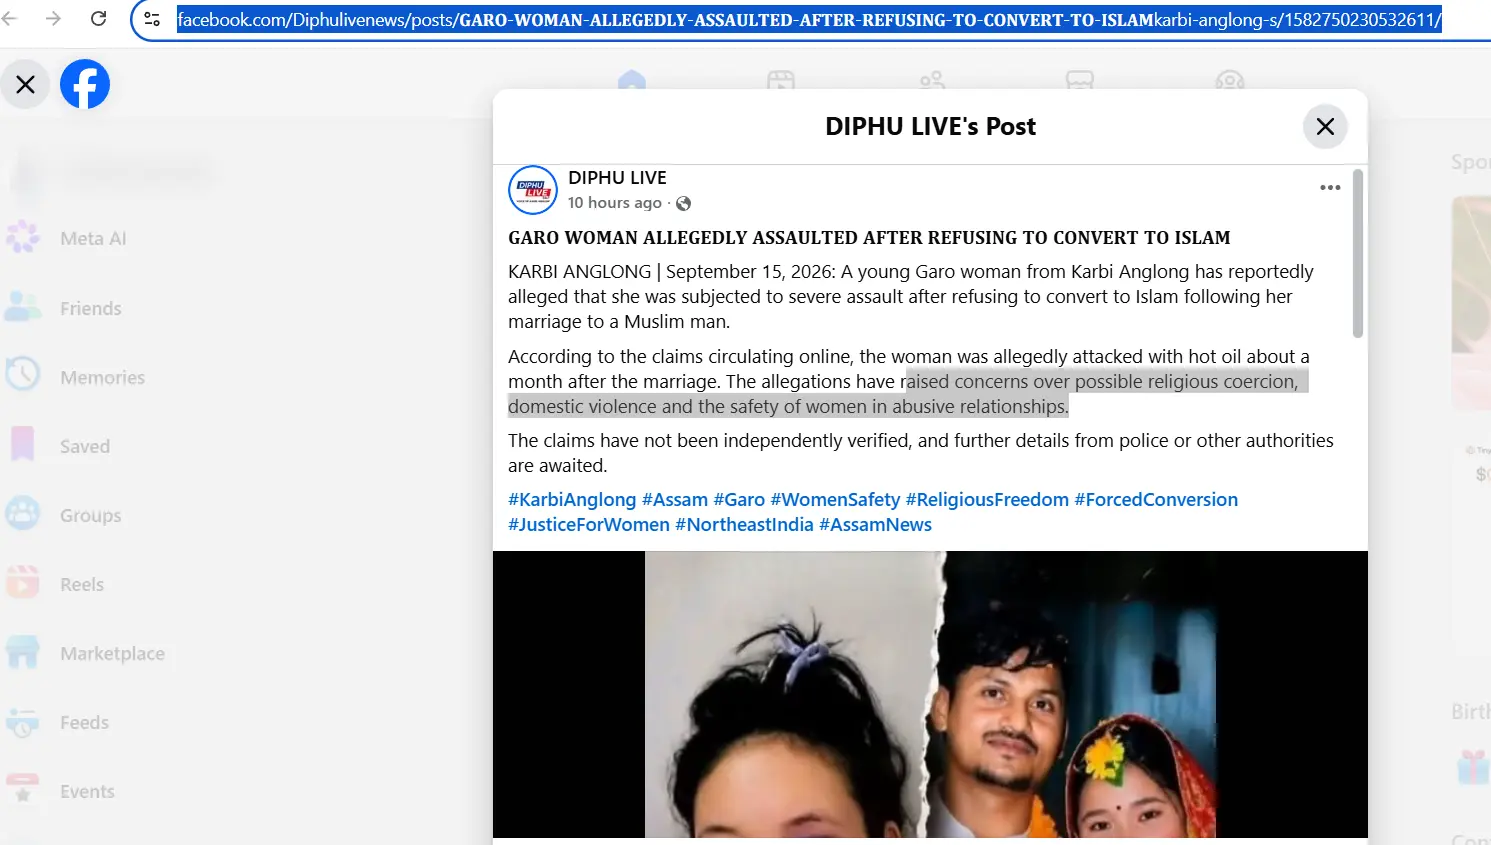Click the DIPHU LIVE profile picture
This screenshot has width=1491, height=845.
(x=533, y=190)
